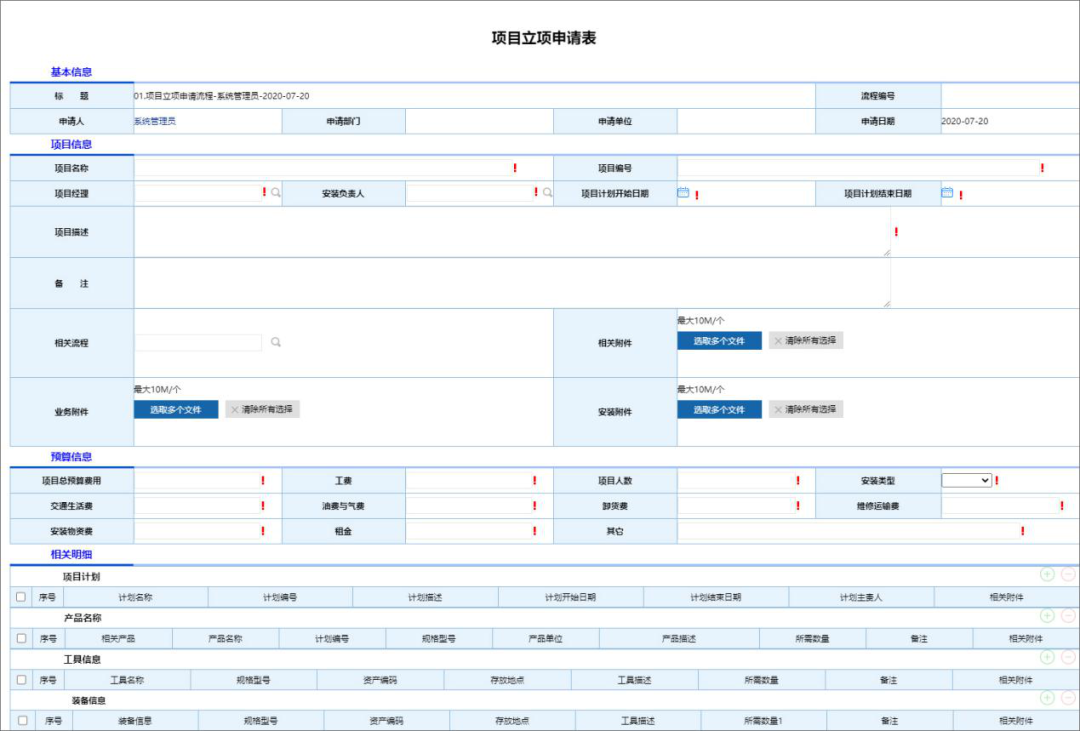Click into the 项目描述 text area
The height and width of the screenshot is (731, 1080).
[512, 232]
